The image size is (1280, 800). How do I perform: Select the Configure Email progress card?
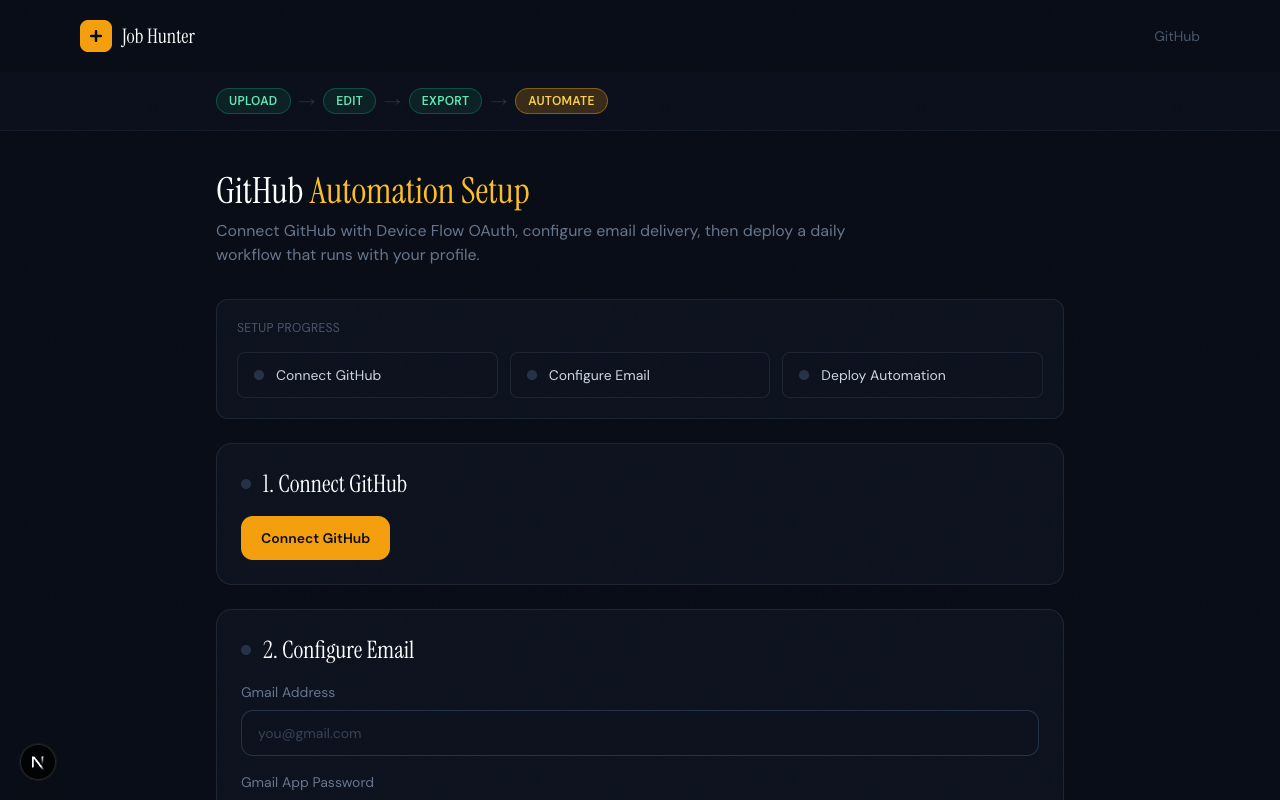click(x=639, y=374)
